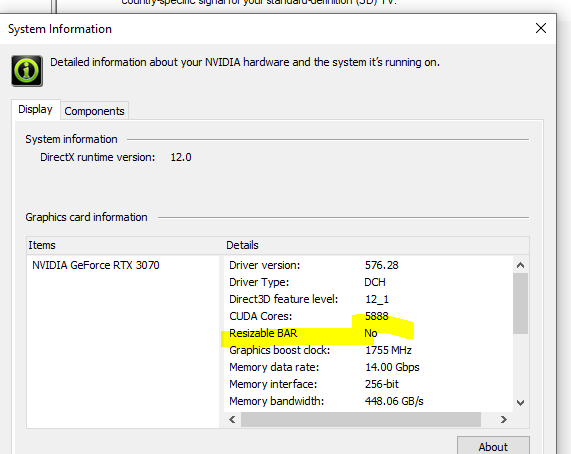Select the Resizable BAR row
This screenshot has height=454, width=571.
(368, 333)
